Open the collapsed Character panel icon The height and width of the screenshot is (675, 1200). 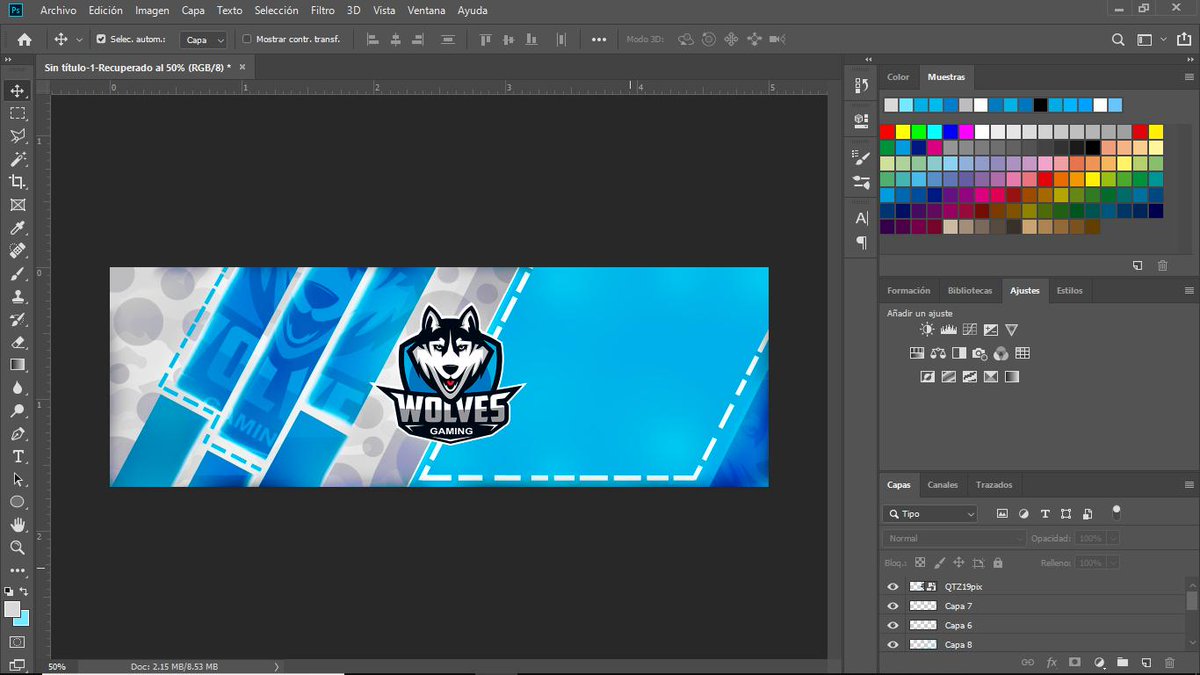(x=861, y=218)
